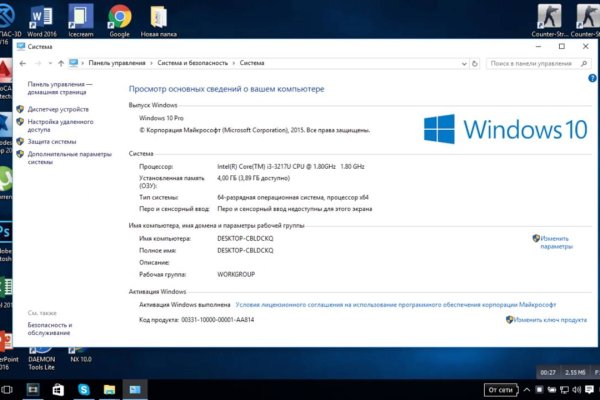The width and height of the screenshot is (600, 400).
Task: Open Диспетчер устройств link
Action: coord(63,109)
